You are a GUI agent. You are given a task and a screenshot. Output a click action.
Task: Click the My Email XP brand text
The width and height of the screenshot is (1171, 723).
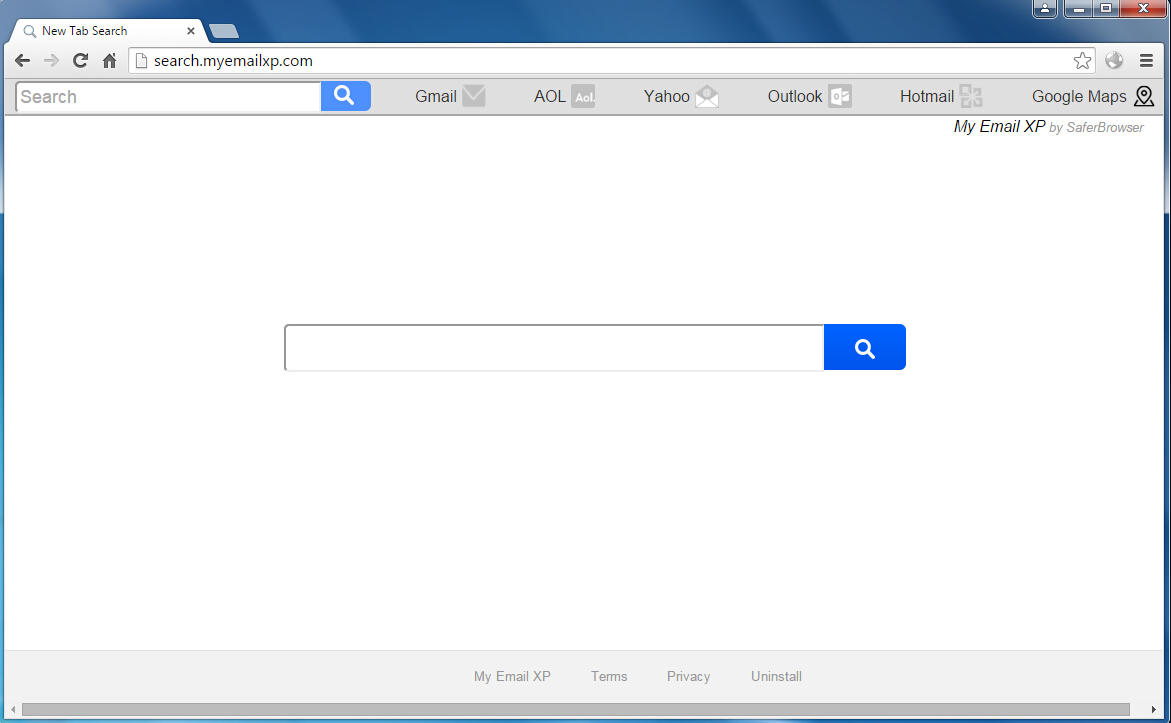[999, 126]
